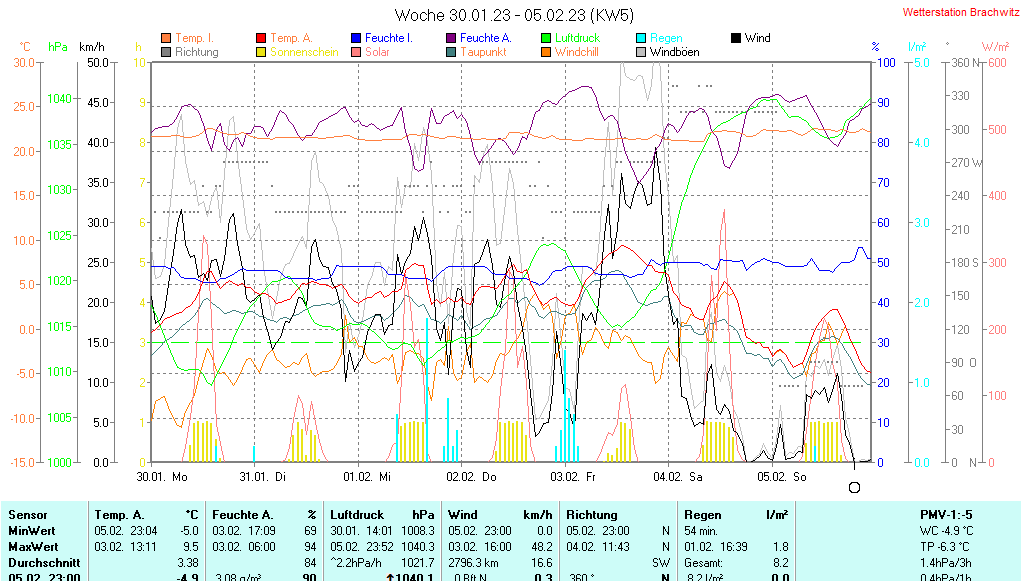Click the orange Temp. I. legend swatch
The image size is (1021, 581).
pos(166,38)
